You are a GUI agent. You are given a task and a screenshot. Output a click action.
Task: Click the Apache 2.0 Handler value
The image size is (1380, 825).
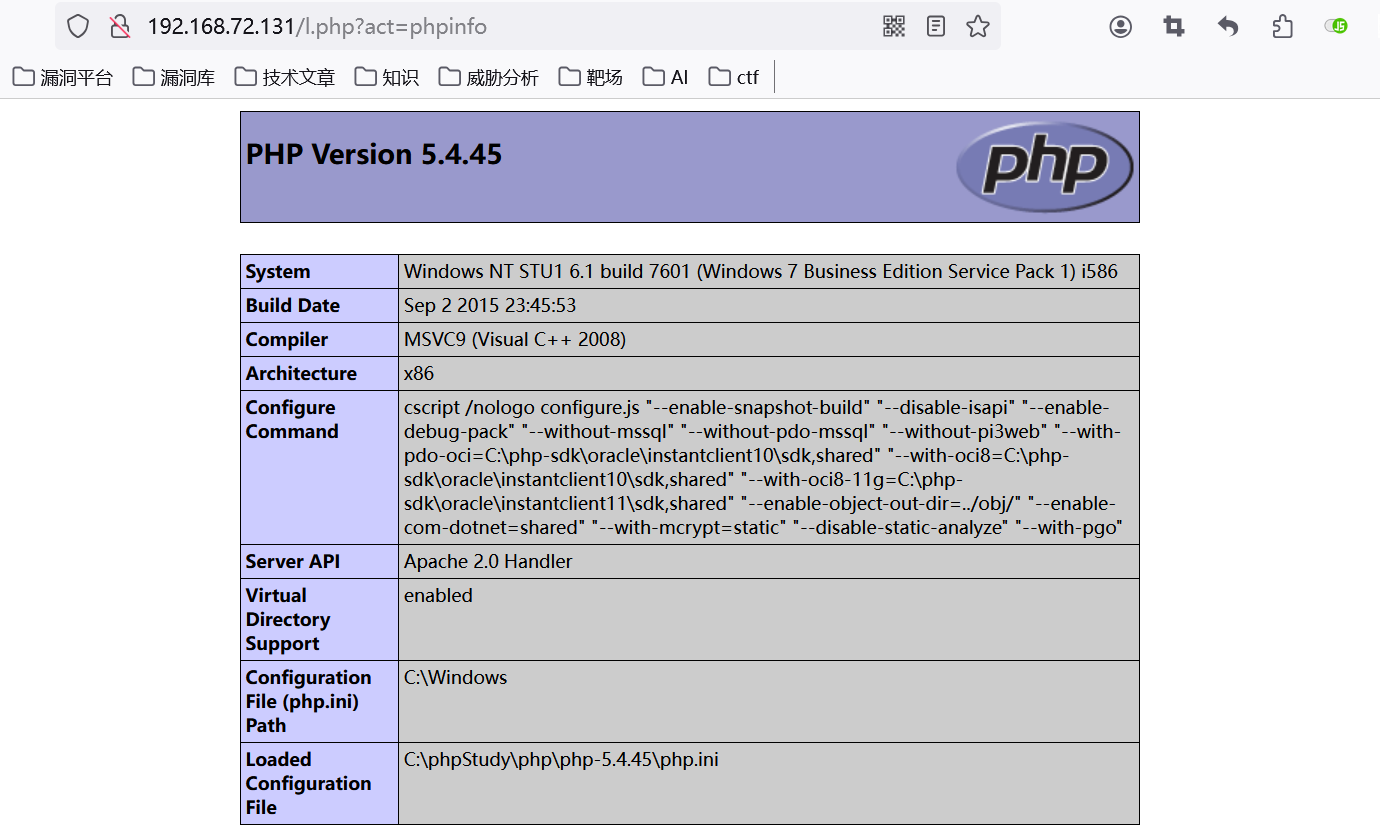tap(488, 562)
